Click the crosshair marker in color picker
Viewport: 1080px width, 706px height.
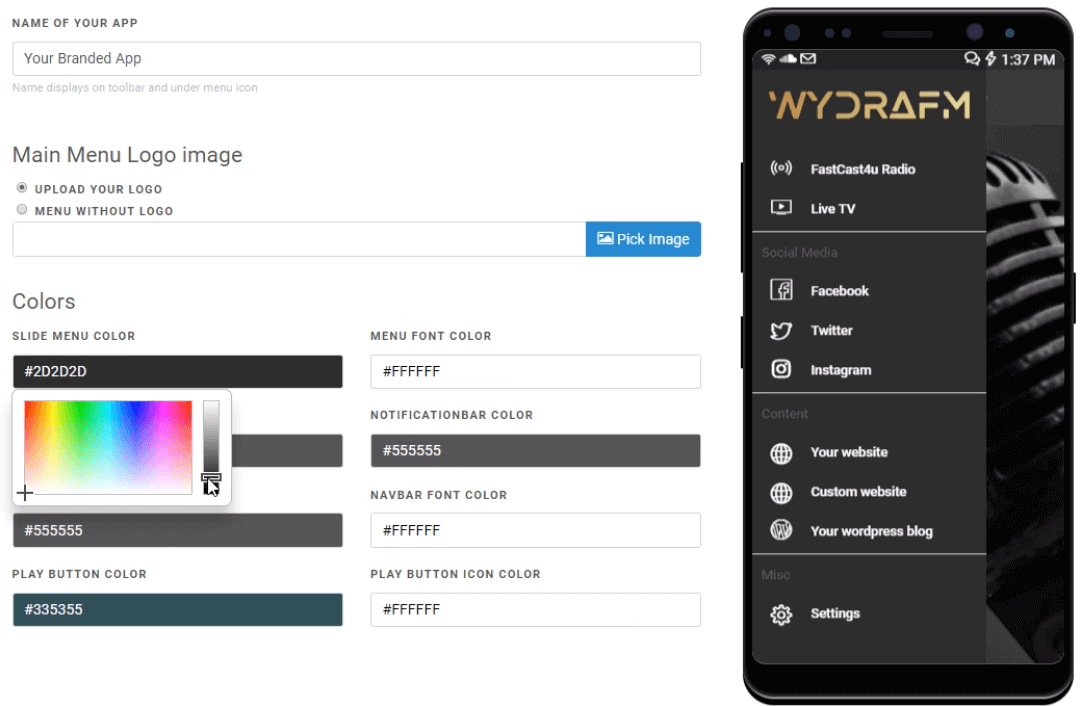pyautogui.click(x=25, y=493)
